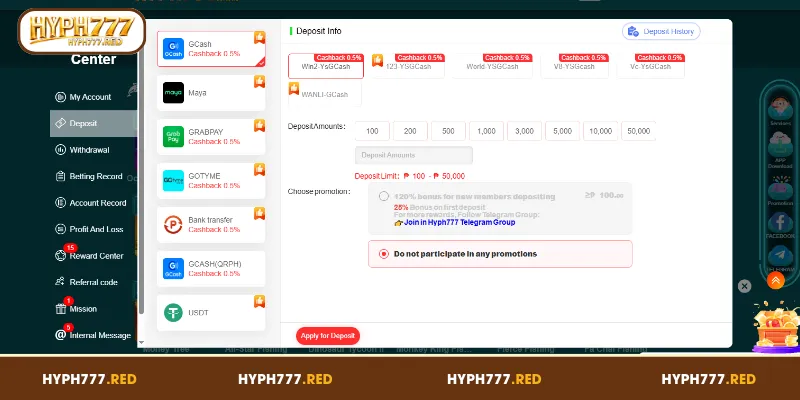
Task: Click the Mission gift icon
Action: click(x=61, y=309)
